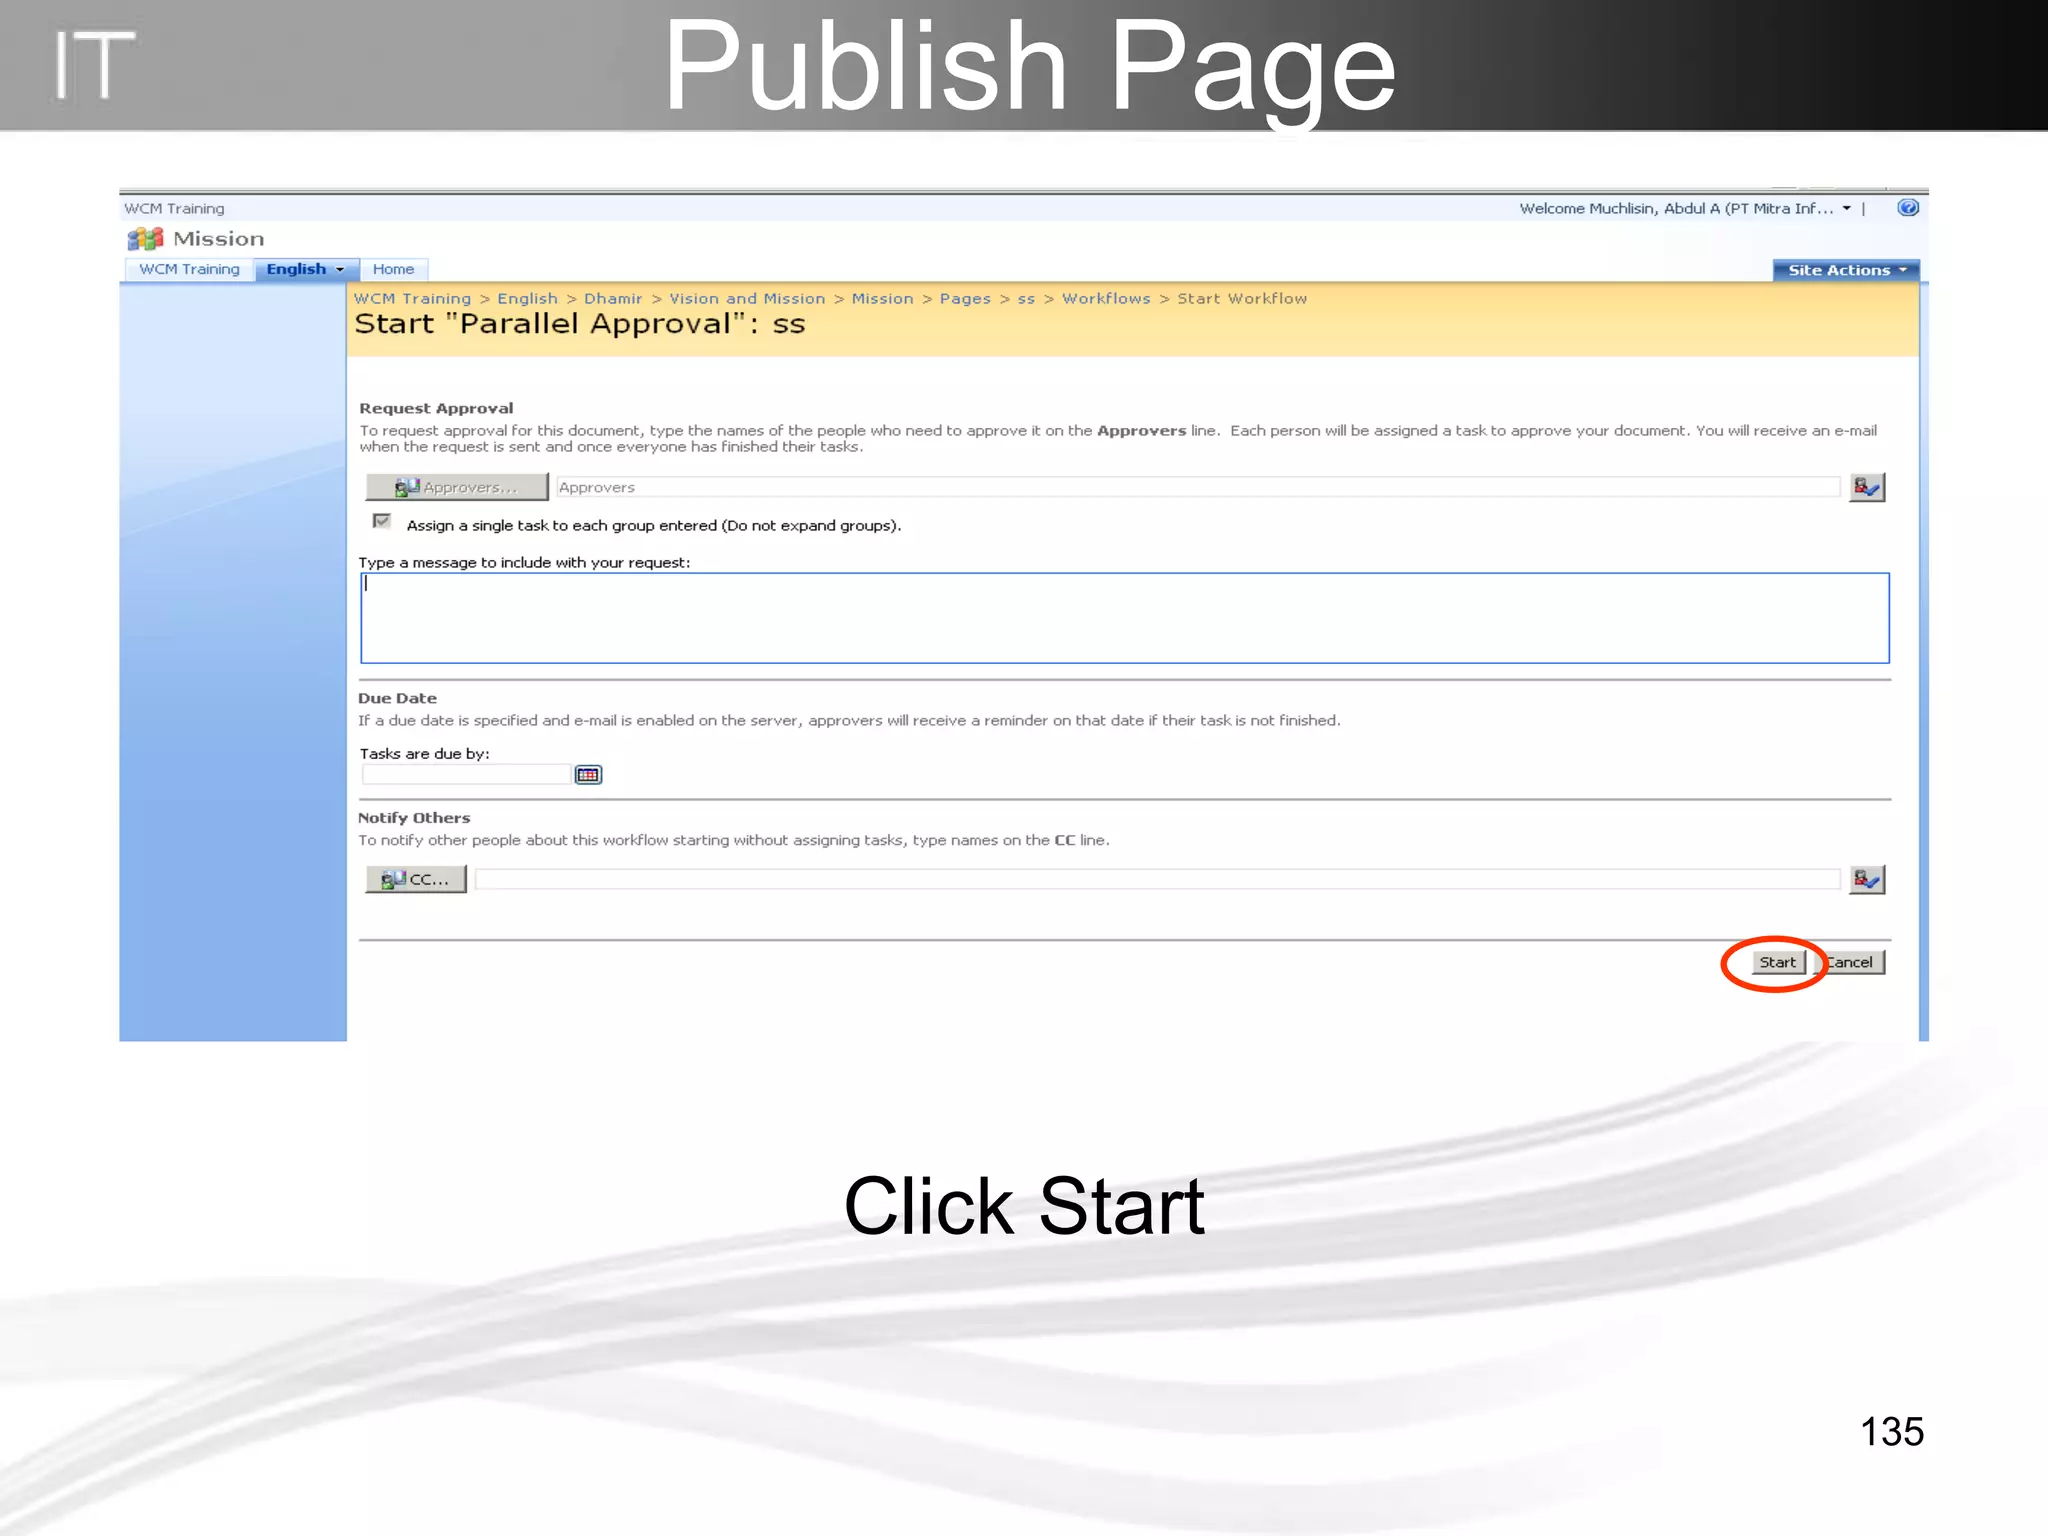Toggle Assign a single task checkbox
Screen dimensions: 2048x1536
381,521
